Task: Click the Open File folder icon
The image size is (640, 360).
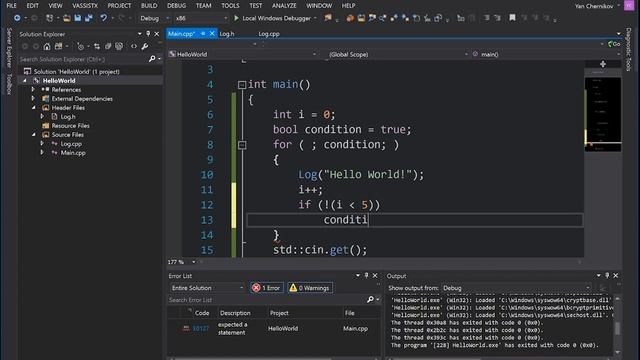Action: coord(67,18)
